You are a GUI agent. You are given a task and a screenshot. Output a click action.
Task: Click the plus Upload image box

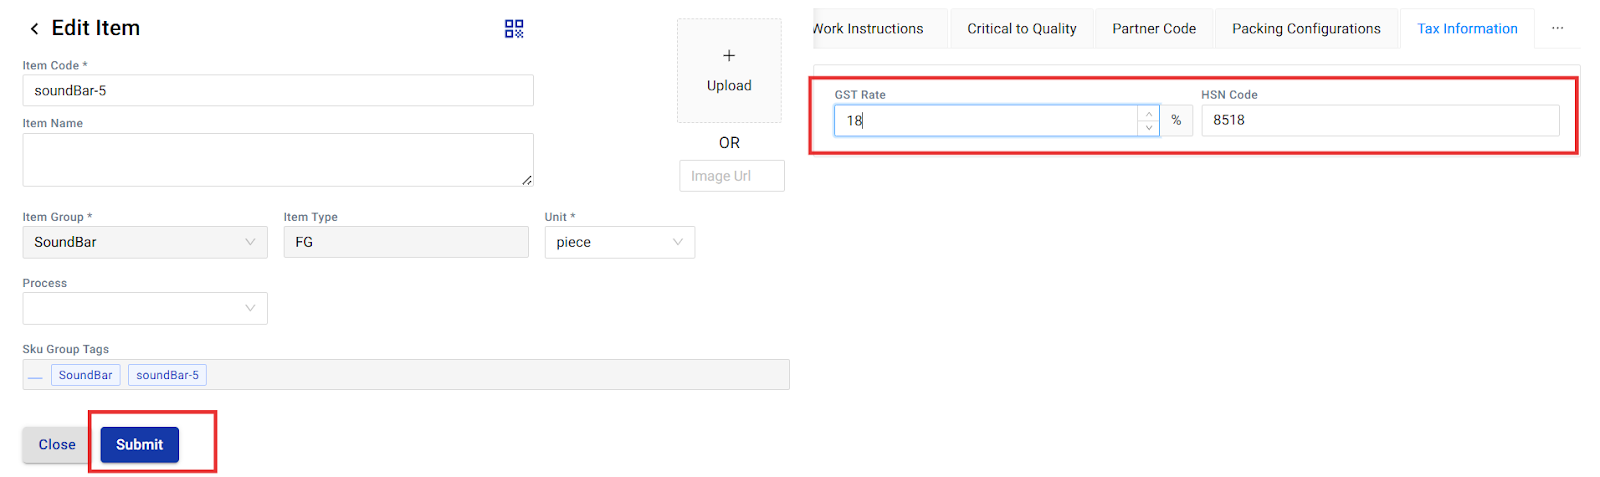click(729, 70)
